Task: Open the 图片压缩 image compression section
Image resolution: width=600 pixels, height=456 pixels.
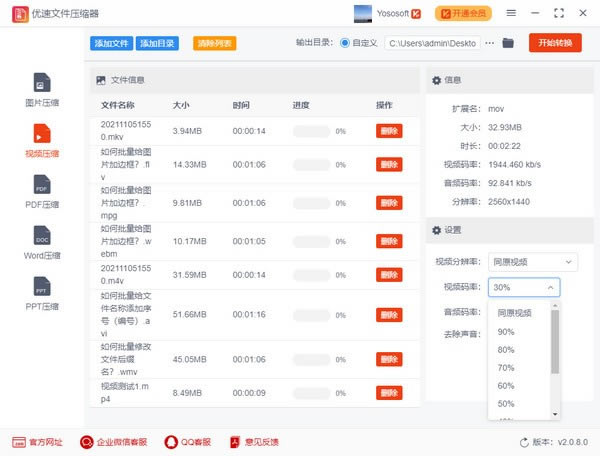Action: coord(42,90)
